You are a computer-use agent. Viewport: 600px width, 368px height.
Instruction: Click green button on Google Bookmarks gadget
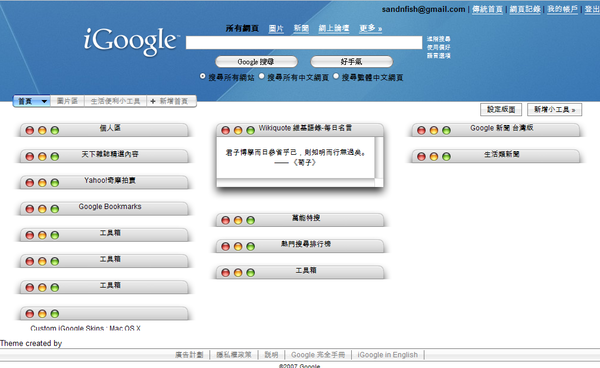click(55, 209)
